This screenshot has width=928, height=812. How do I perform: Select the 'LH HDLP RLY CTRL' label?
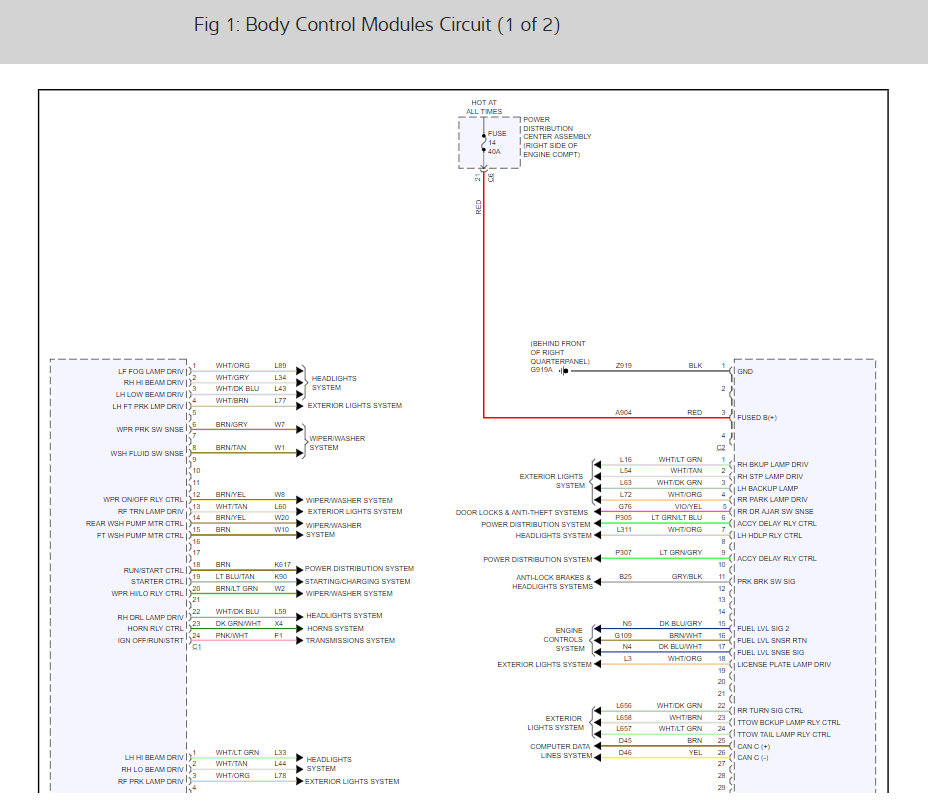pyautogui.click(x=769, y=536)
